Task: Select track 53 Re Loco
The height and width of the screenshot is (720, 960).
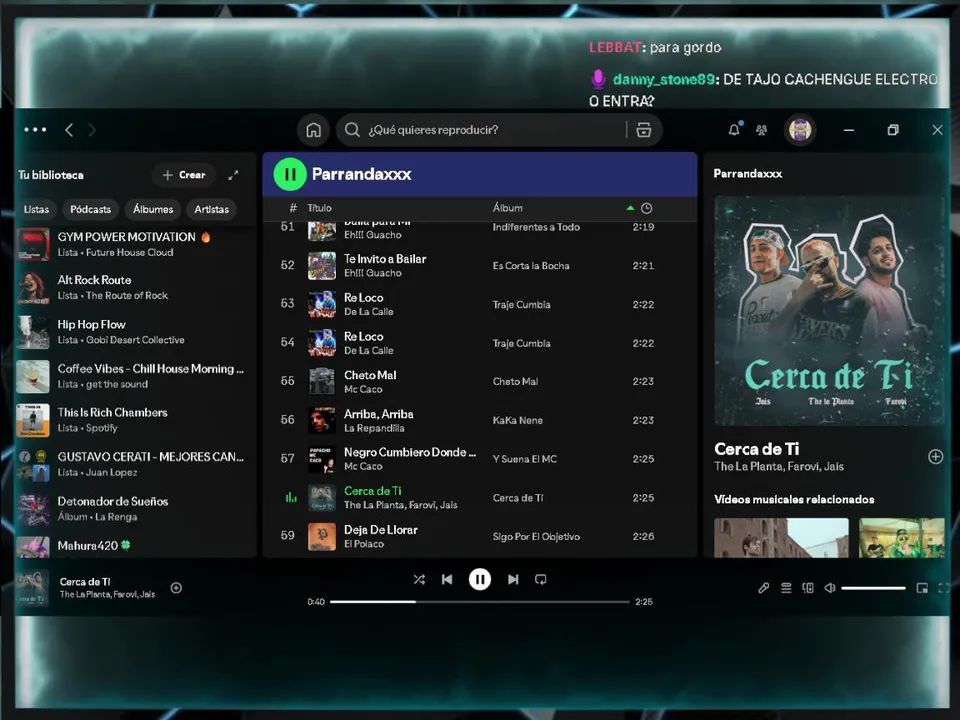Action: click(479, 304)
